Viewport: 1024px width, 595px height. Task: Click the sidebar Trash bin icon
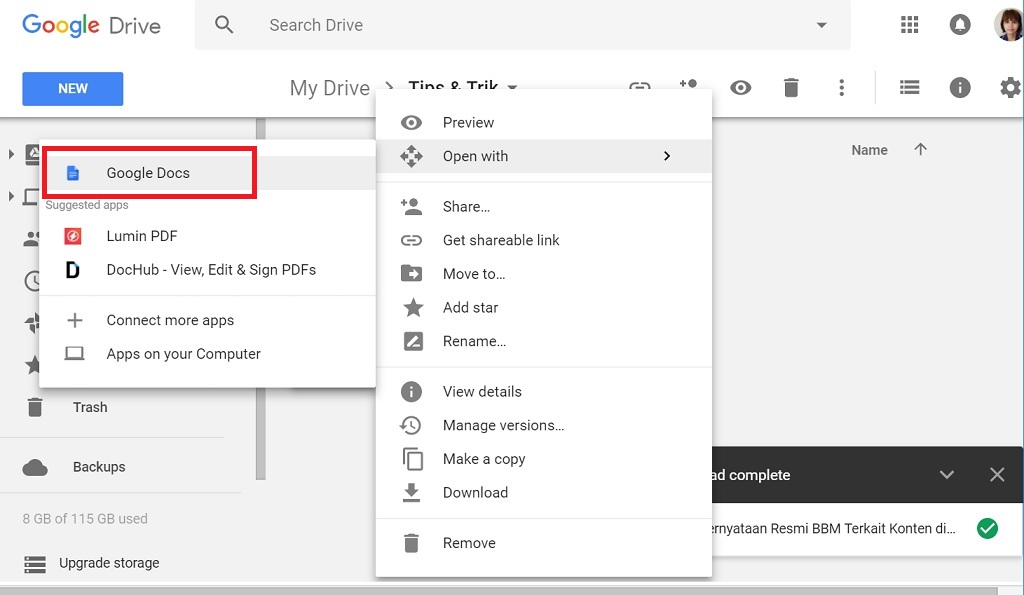(x=35, y=408)
